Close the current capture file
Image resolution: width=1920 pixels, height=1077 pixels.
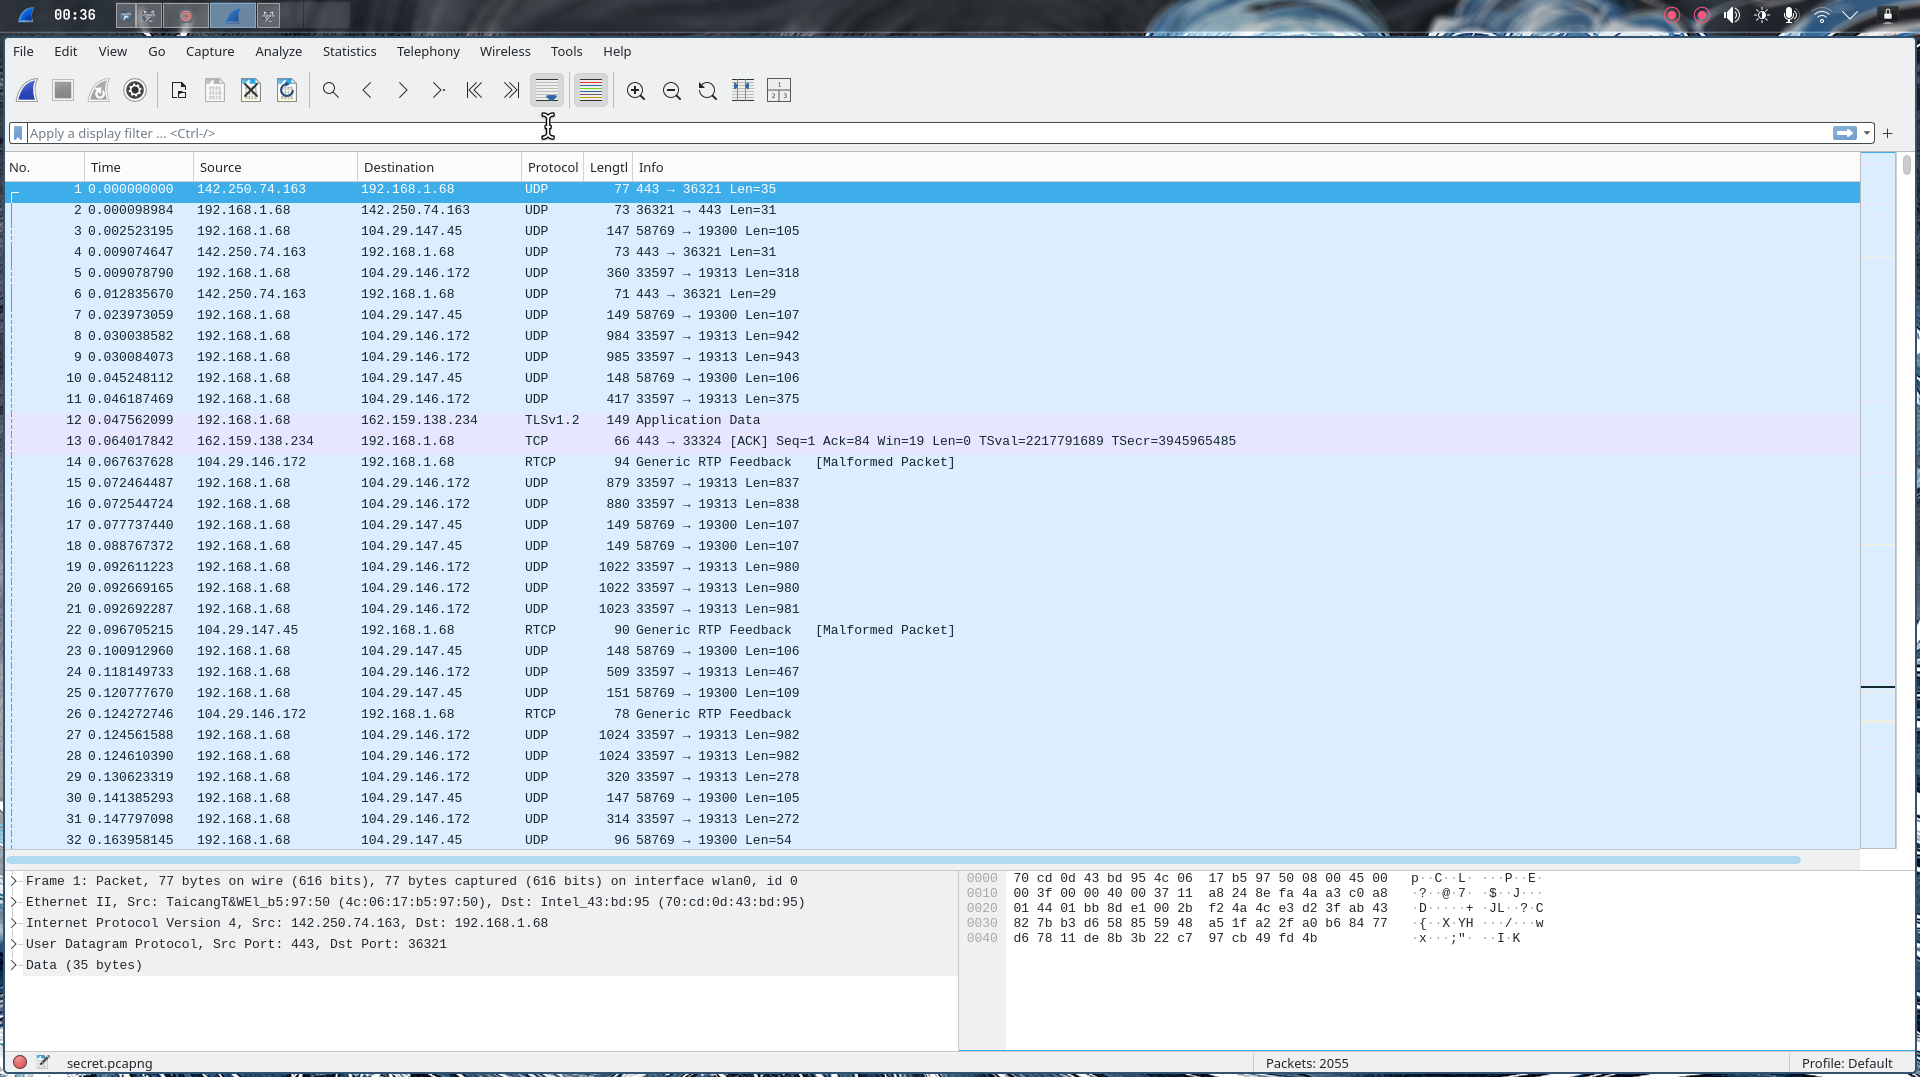coord(251,90)
